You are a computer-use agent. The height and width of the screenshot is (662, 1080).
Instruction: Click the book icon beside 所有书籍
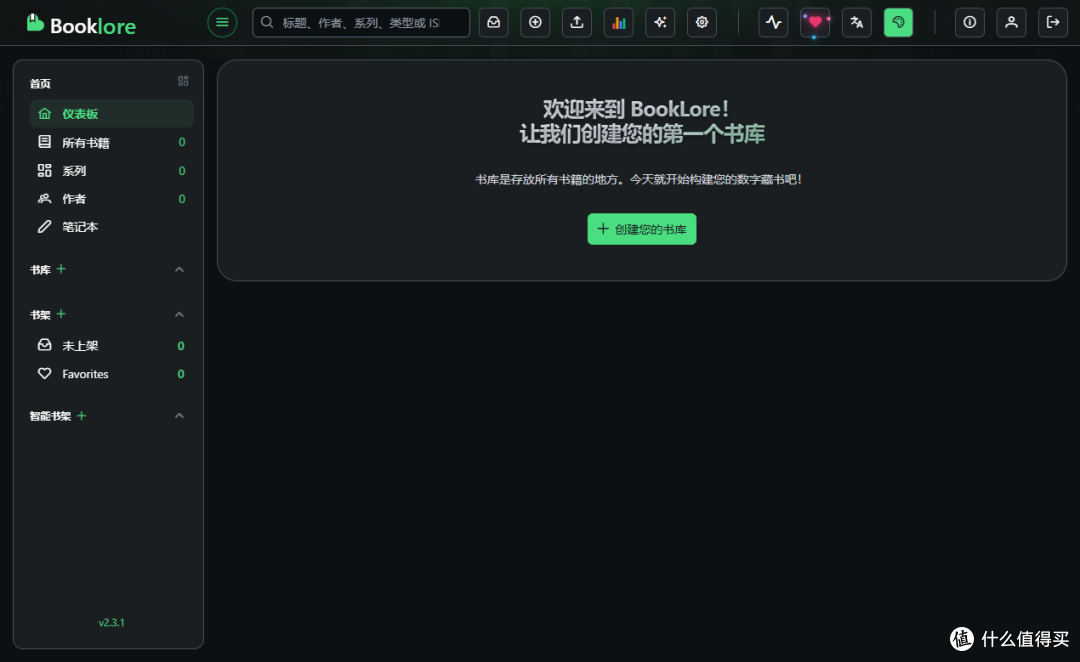pos(45,142)
